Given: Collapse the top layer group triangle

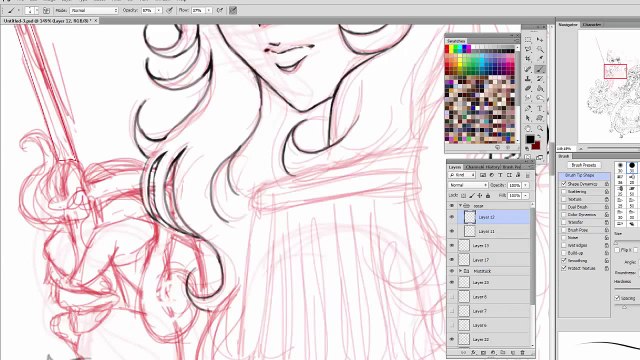Looking at the screenshot, I should (x=460, y=206).
